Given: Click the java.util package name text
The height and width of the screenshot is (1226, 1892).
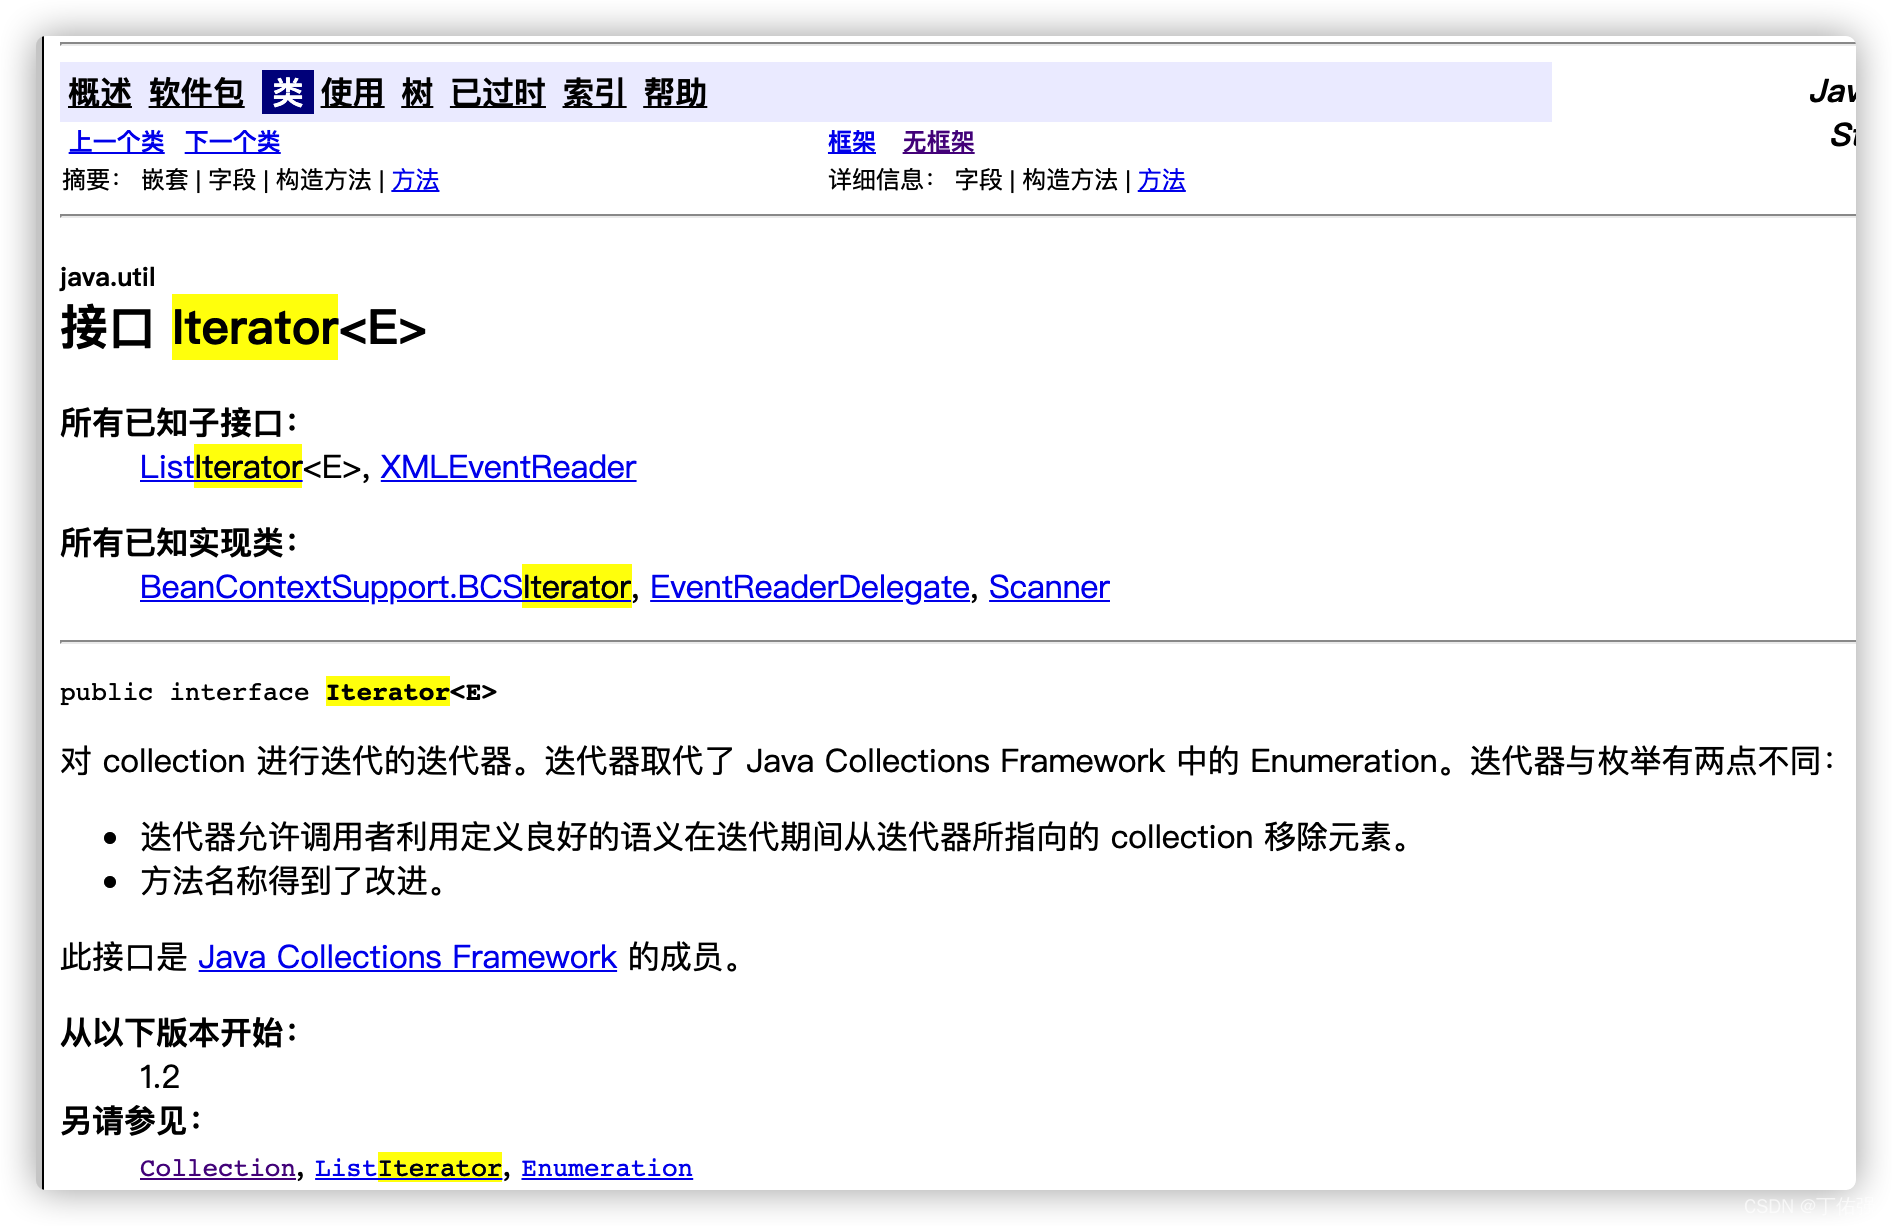Looking at the screenshot, I should [107, 277].
